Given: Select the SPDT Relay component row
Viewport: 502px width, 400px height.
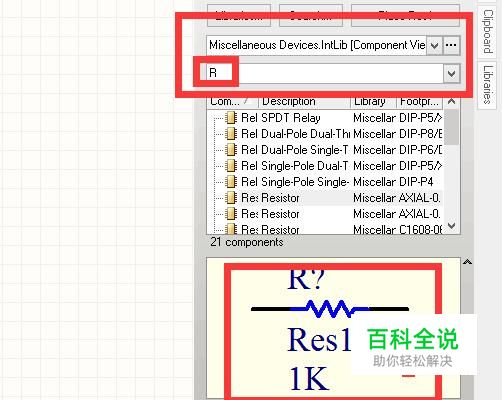Looking at the screenshot, I should pyautogui.click(x=325, y=118).
